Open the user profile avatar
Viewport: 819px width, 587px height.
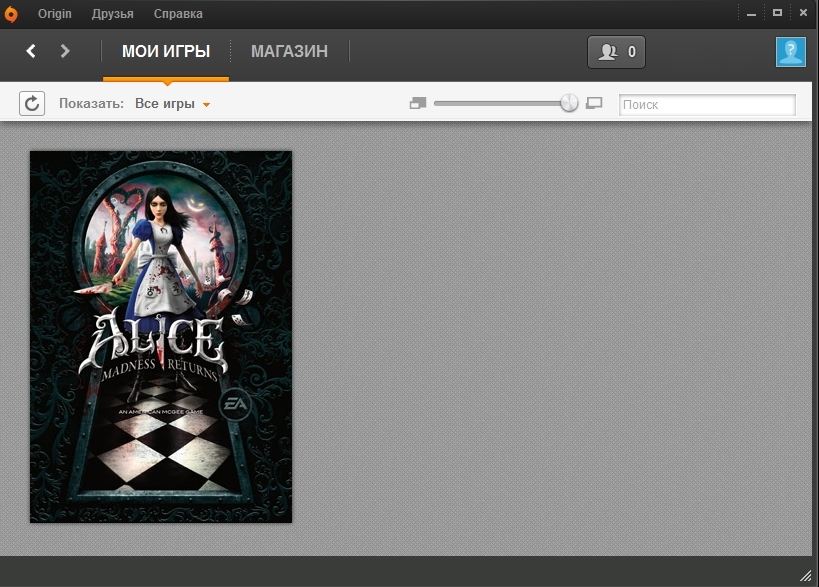click(790, 52)
